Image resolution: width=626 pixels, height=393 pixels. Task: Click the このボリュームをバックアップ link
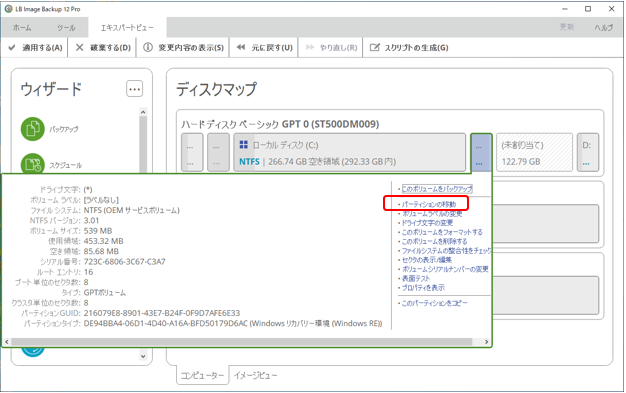(x=437, y=189)
